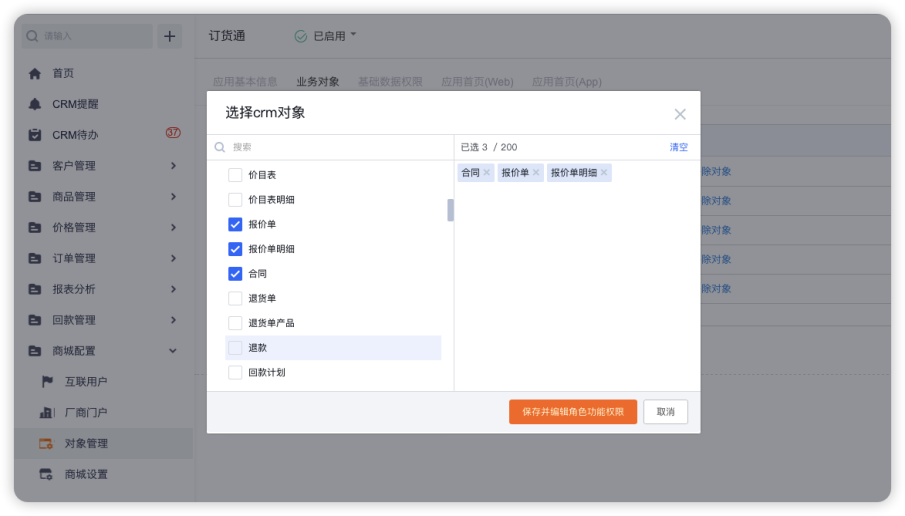Remove the 合同 tag with its x
The height and width of the screenshot is (516, 905).
(x=487, y=172)
